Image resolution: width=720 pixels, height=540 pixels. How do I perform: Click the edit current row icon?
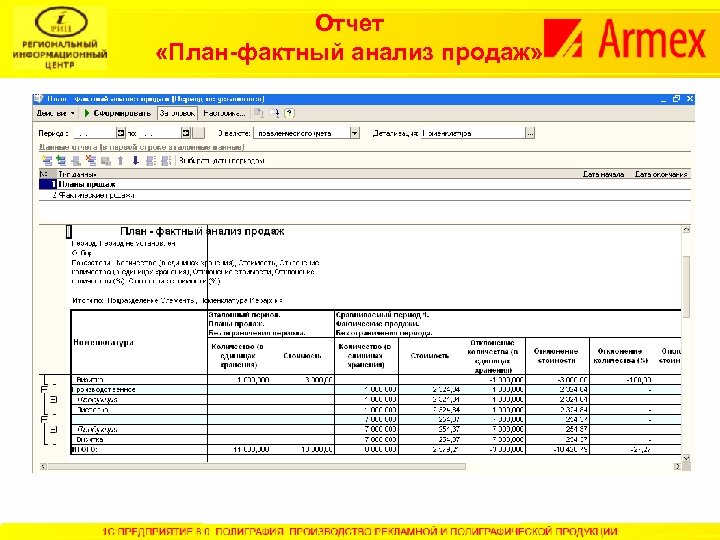(76, 161)
